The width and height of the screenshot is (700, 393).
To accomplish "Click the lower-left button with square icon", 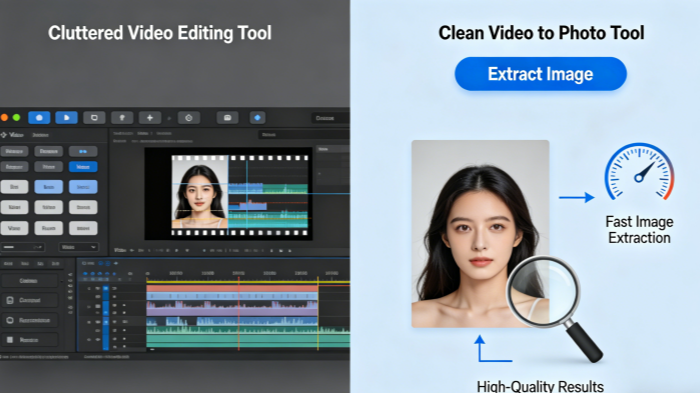I will [x=29, y=340].
